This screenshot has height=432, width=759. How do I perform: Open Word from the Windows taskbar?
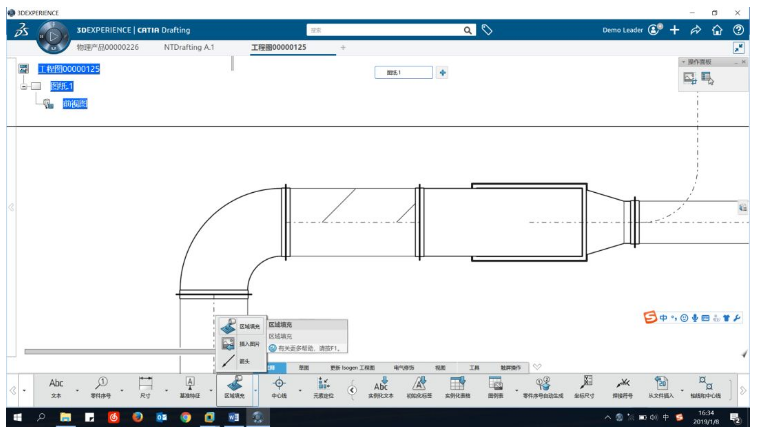[x=234, y=417]
